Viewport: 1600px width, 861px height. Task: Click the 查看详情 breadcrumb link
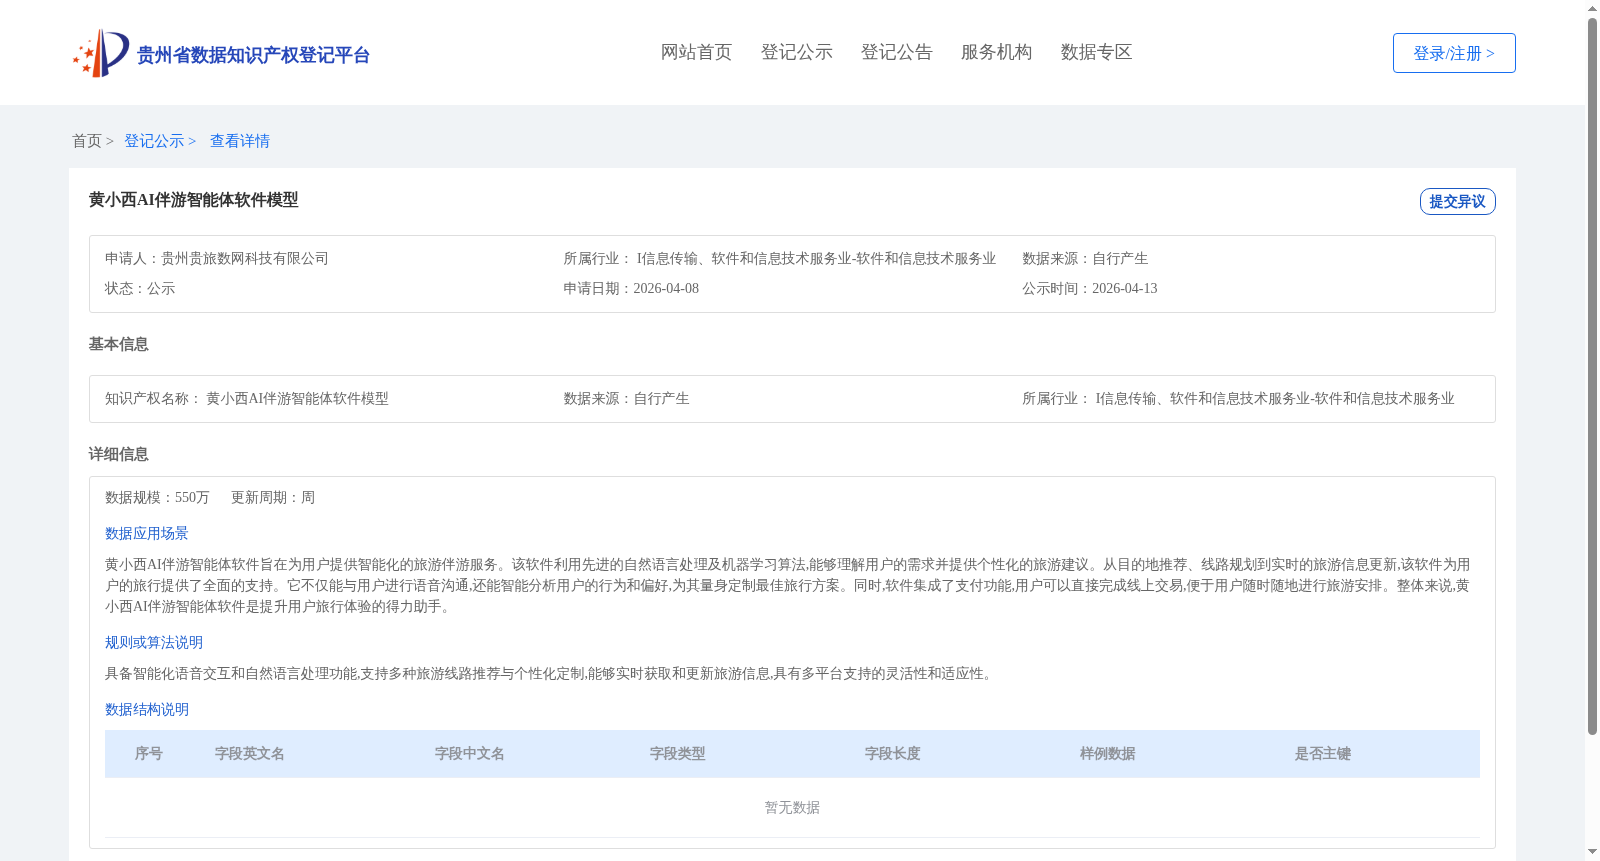(240, 141)
